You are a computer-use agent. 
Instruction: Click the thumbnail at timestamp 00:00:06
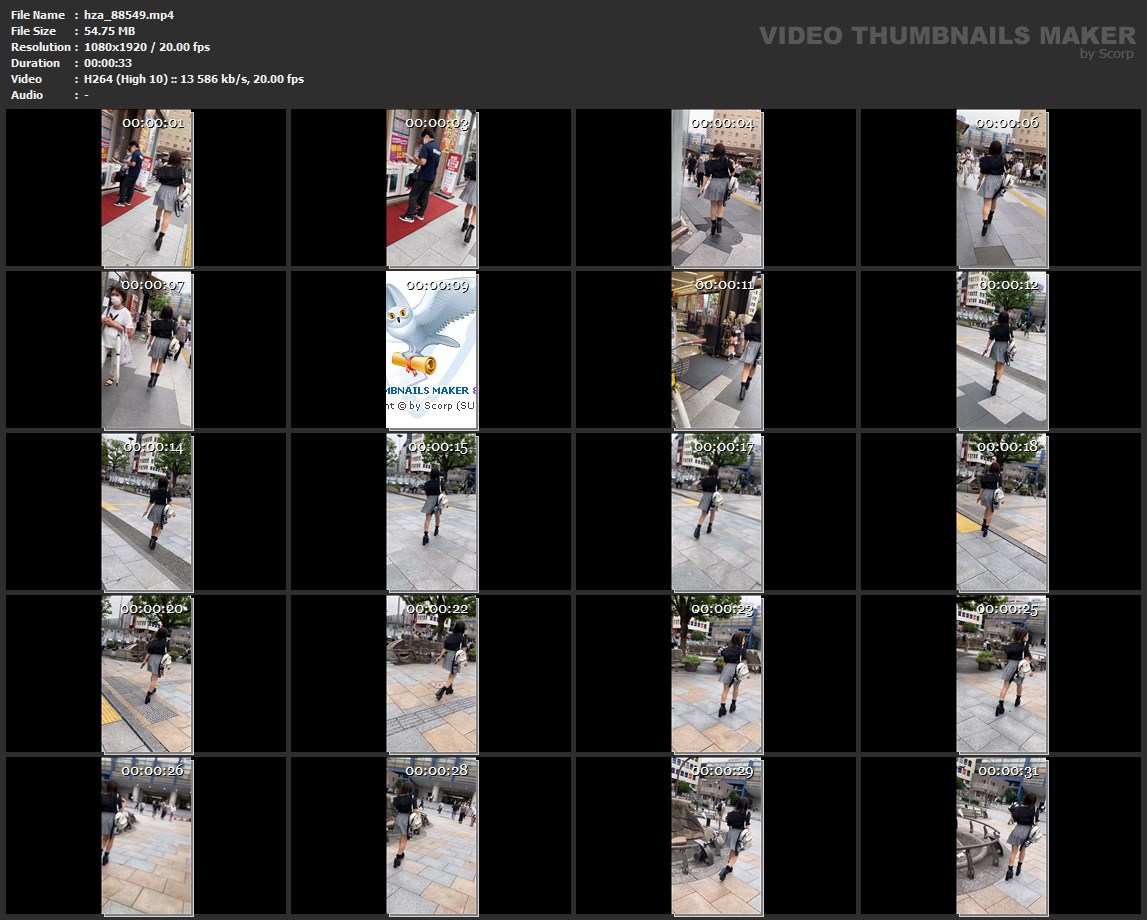[1001, 188]
